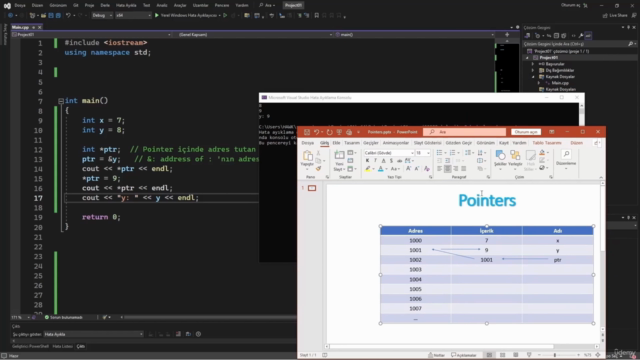The image size is (640, 360).
Task: Click the bulleted list icon in PowerPoint
Action: [439, 153]
